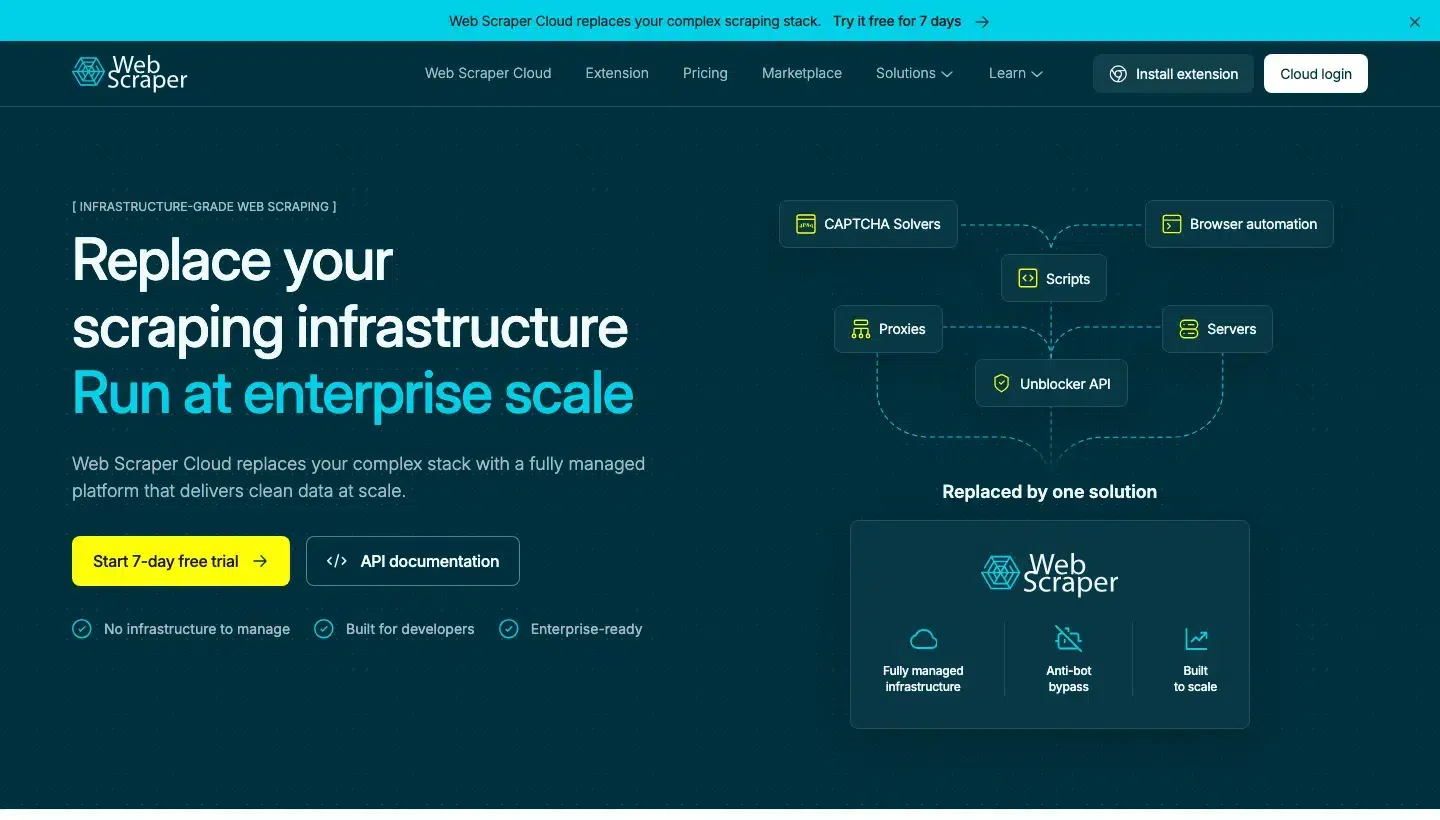Click the code brackets icon on API documentation
The width and height of the screenshot is (1440, 820).
click(x=337, y=561)
